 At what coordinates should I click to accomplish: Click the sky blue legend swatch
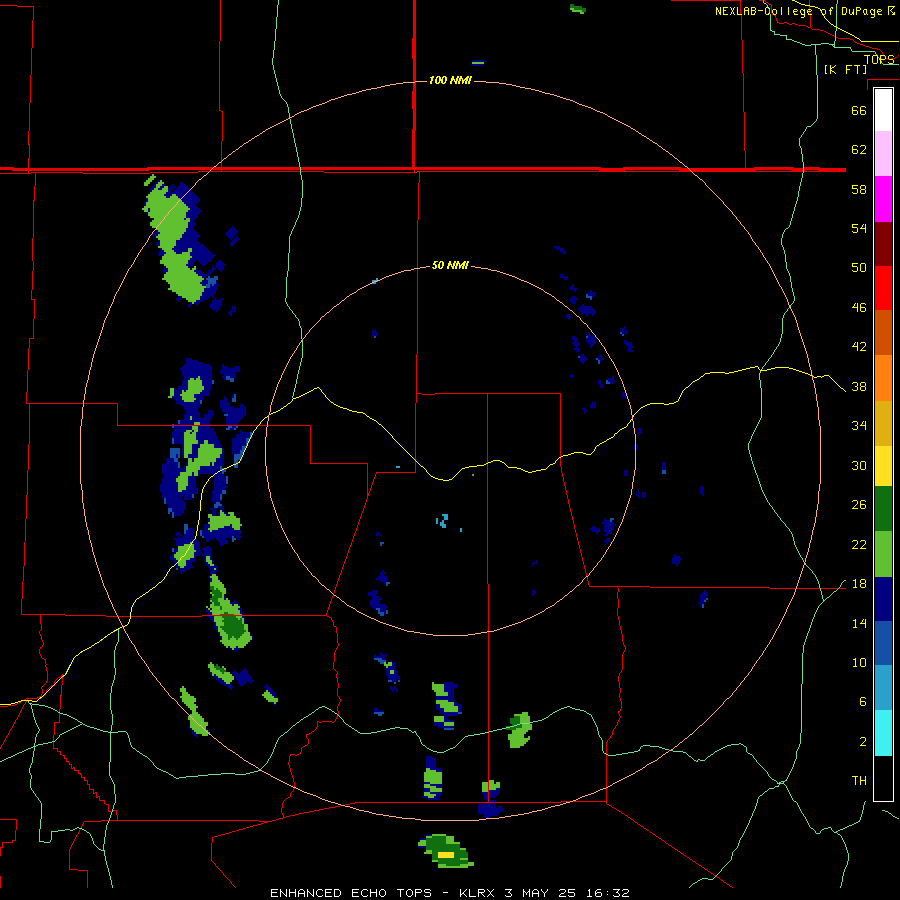[883, 687]
